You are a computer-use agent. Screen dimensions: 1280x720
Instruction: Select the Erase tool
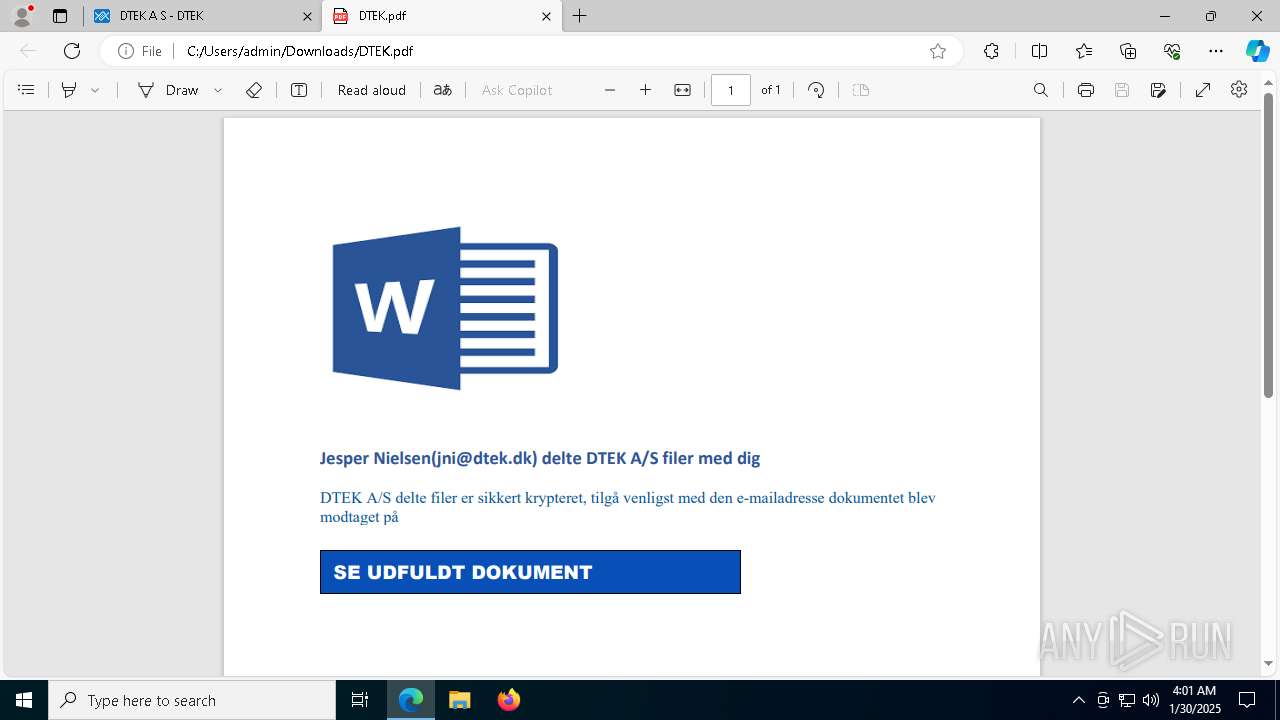pos(254,90)
